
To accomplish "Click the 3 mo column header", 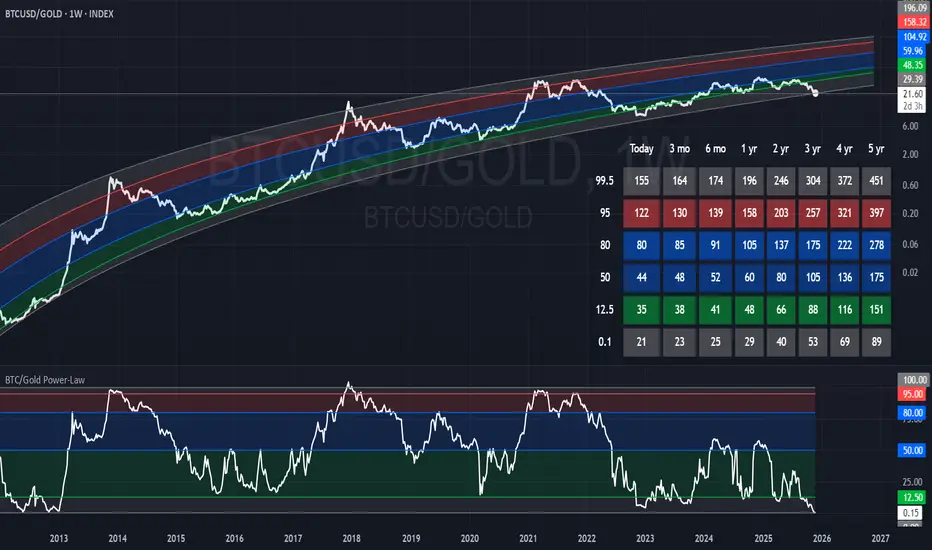I will click(679, 149).
